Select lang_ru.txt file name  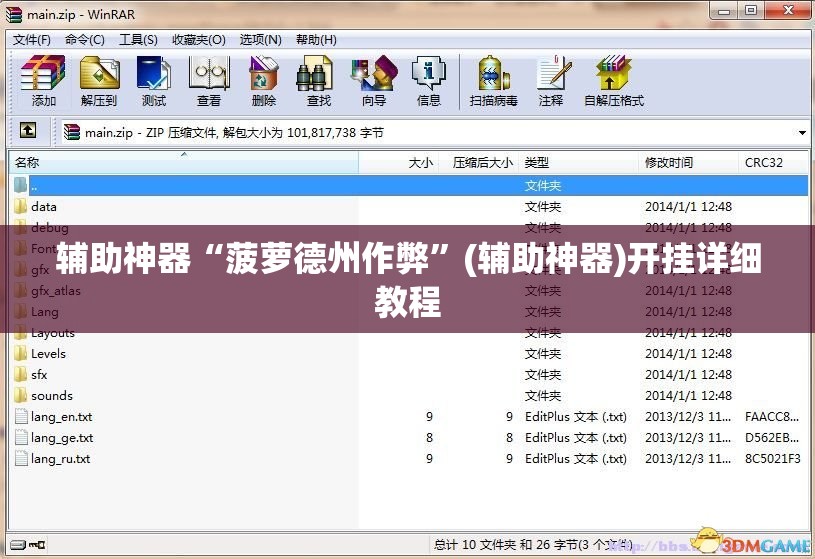pyautogui.click(x=60, y=459)
